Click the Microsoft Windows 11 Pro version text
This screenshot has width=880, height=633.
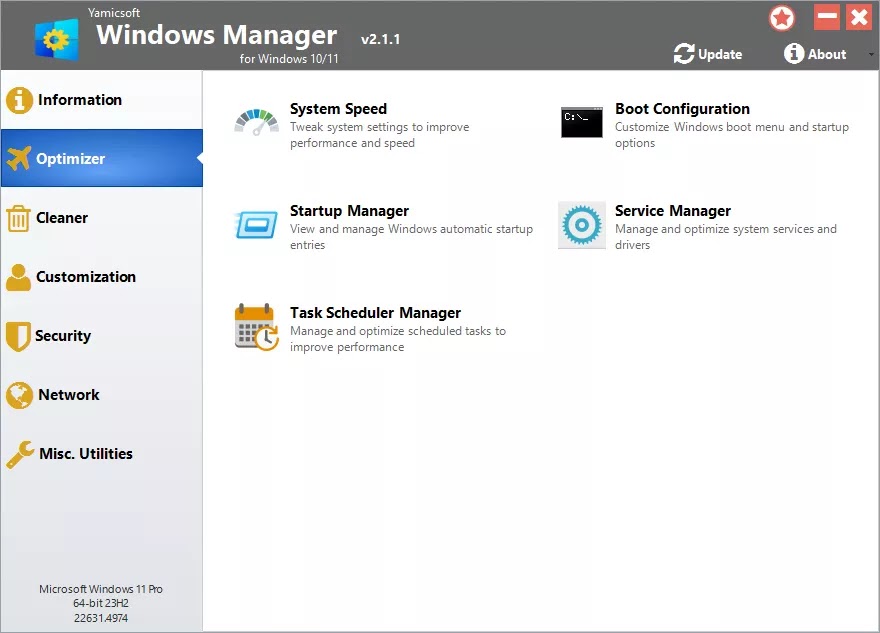click(x=102, y=589)
